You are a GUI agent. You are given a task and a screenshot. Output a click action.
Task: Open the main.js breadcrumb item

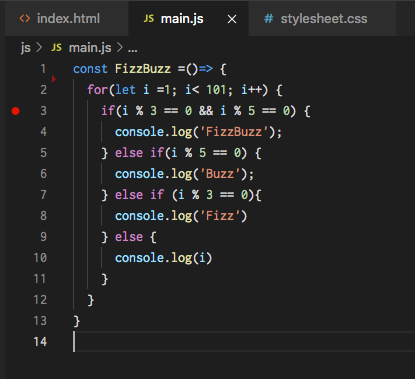(90, 48)
